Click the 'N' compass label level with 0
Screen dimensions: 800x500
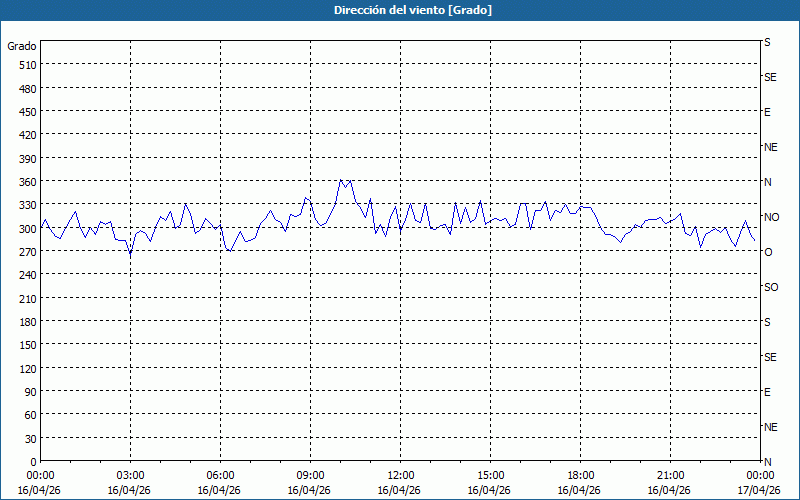click(767, 462)
